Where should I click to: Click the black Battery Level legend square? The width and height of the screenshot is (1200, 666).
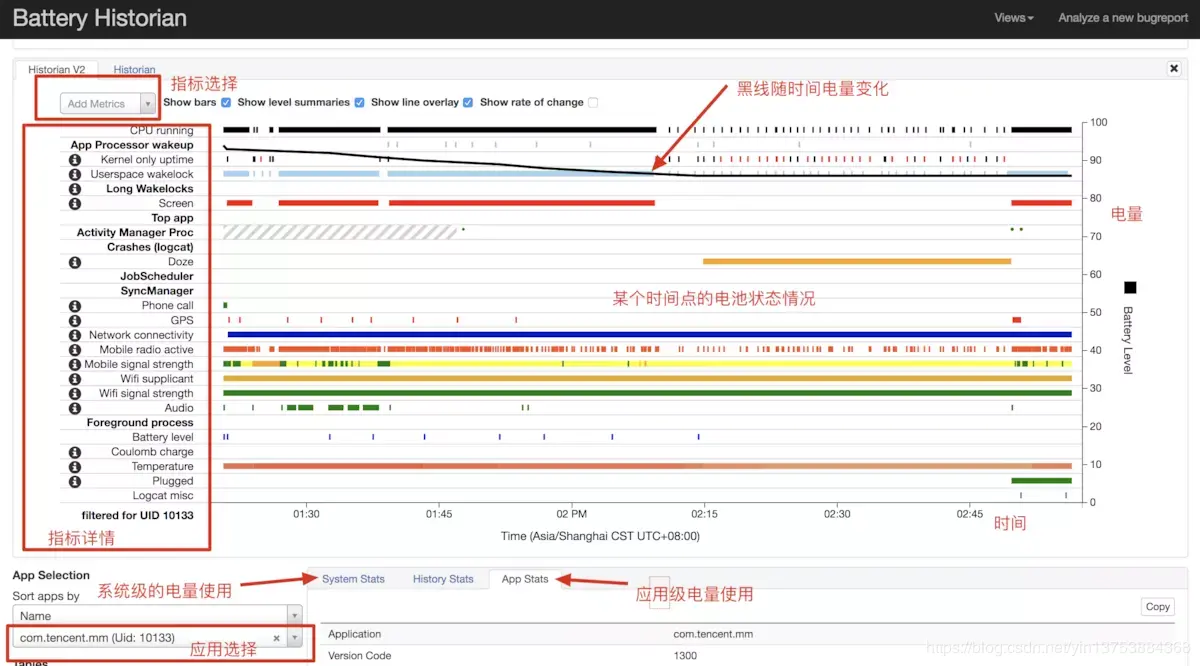coord(1130,288)
